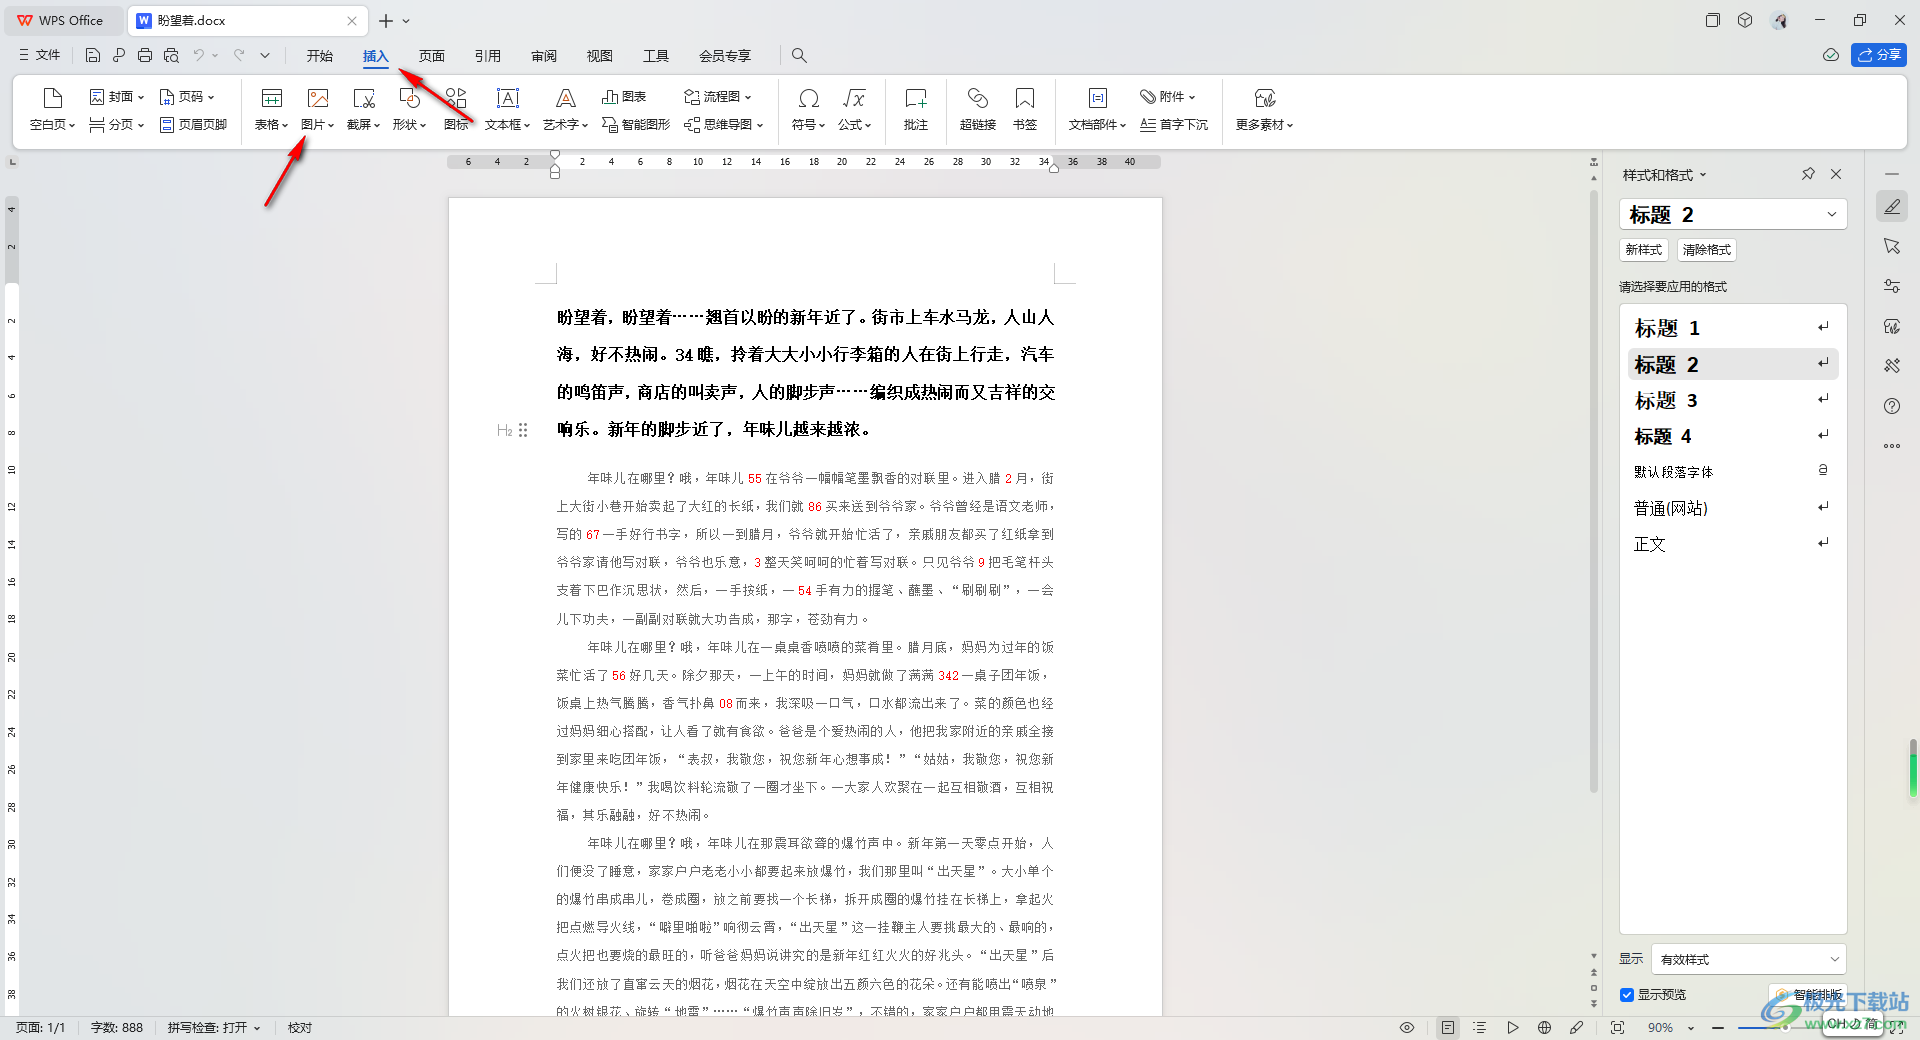Toggle eye protection mode icon in status bar

click(x=1407, y=1027)
